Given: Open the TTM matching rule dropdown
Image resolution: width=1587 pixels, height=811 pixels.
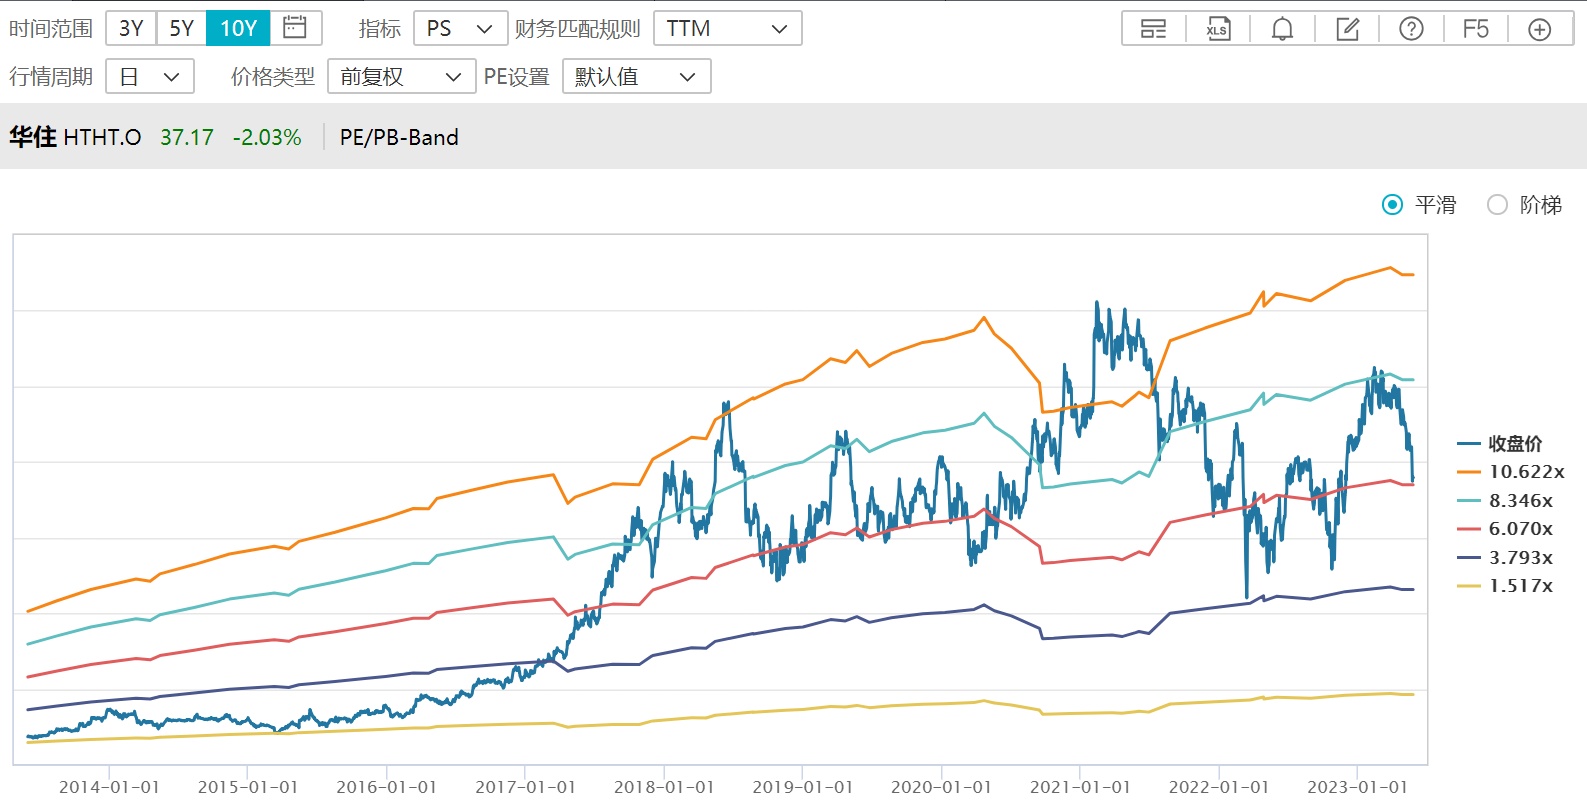Looking at the screenshot, I should point(727,28).
